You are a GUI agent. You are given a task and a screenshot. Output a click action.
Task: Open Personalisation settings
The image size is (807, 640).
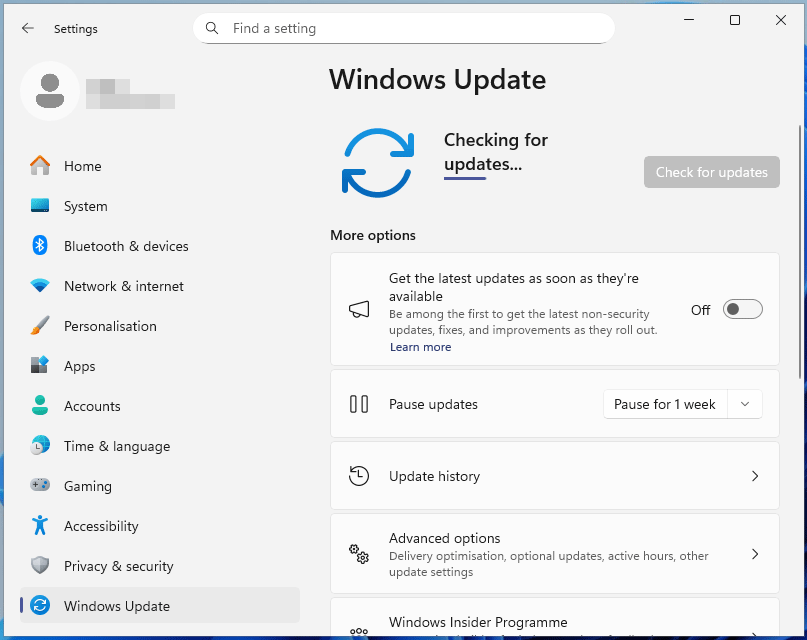pos(160,326)
